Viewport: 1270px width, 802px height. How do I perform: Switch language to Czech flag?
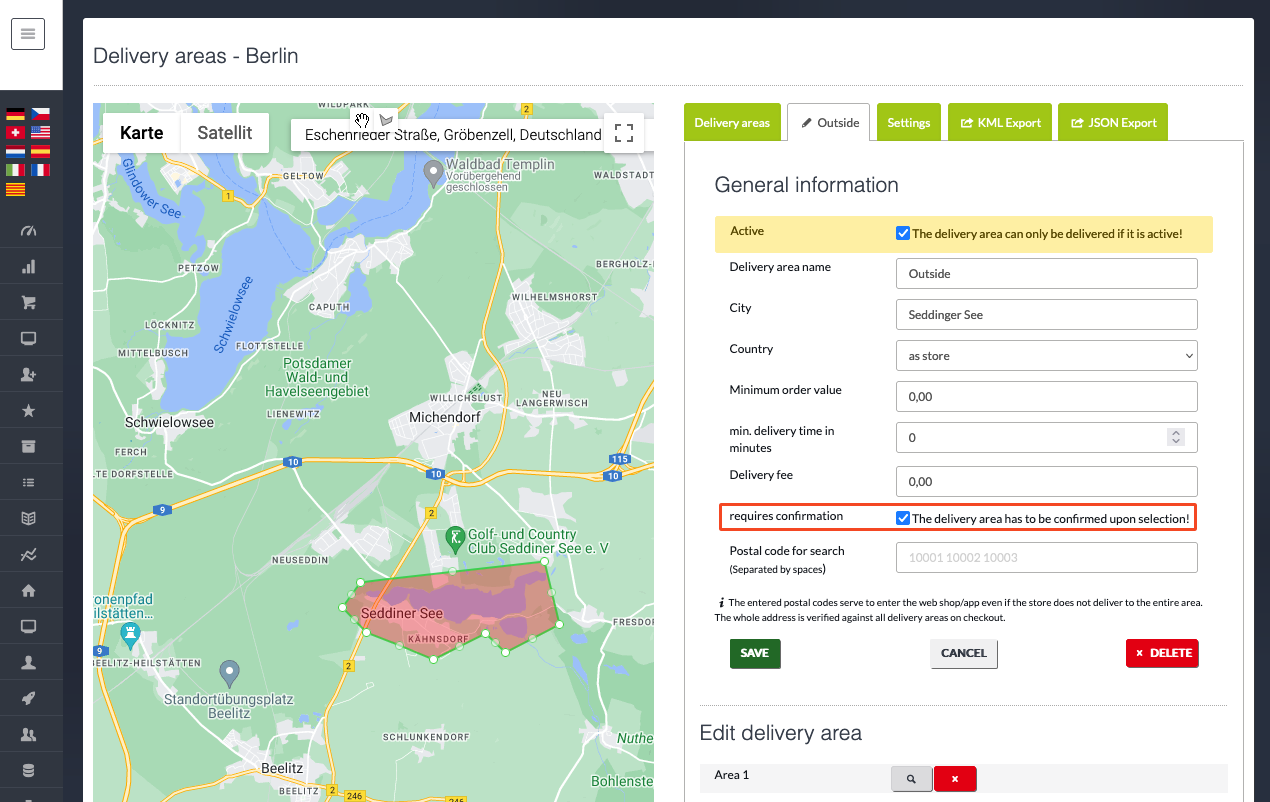coord(40,114)
